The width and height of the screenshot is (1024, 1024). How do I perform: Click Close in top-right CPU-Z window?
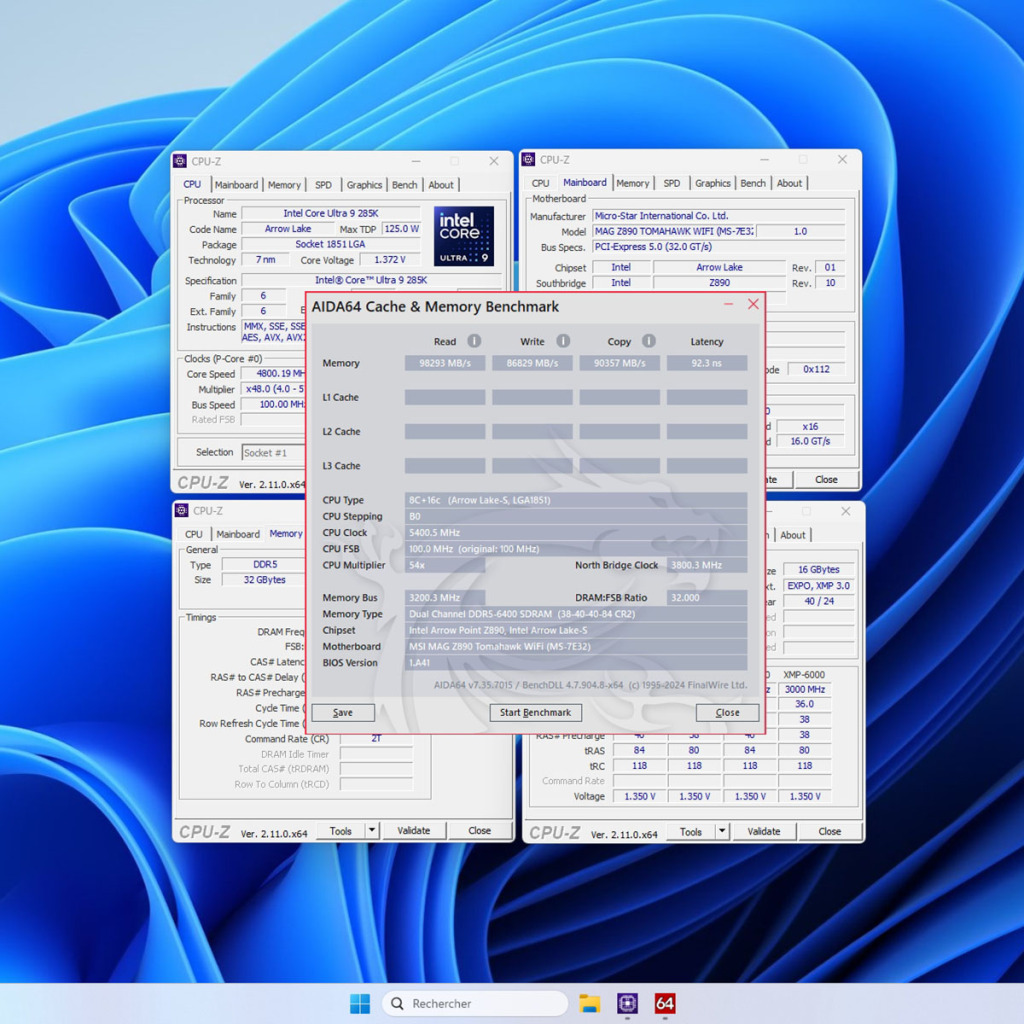[x=826, y=479]
